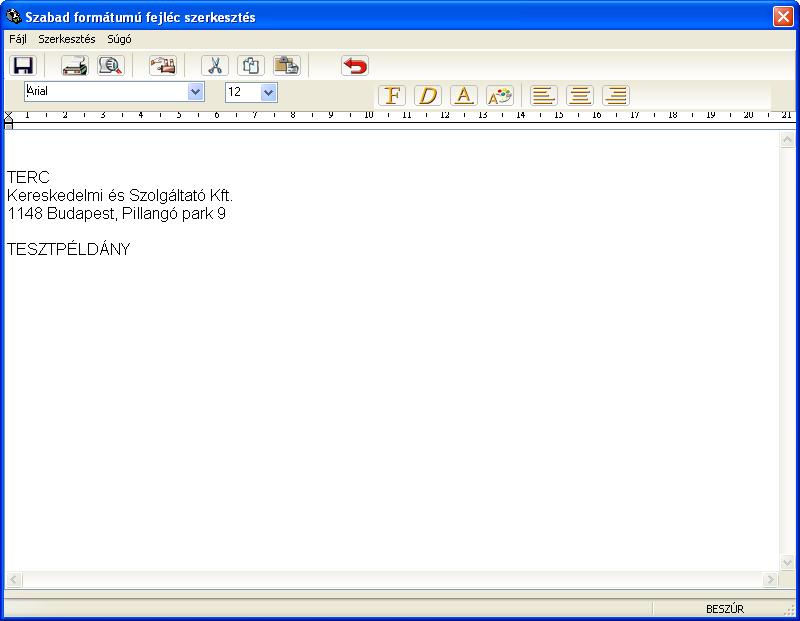Copy selection using the copy icon

251,66
